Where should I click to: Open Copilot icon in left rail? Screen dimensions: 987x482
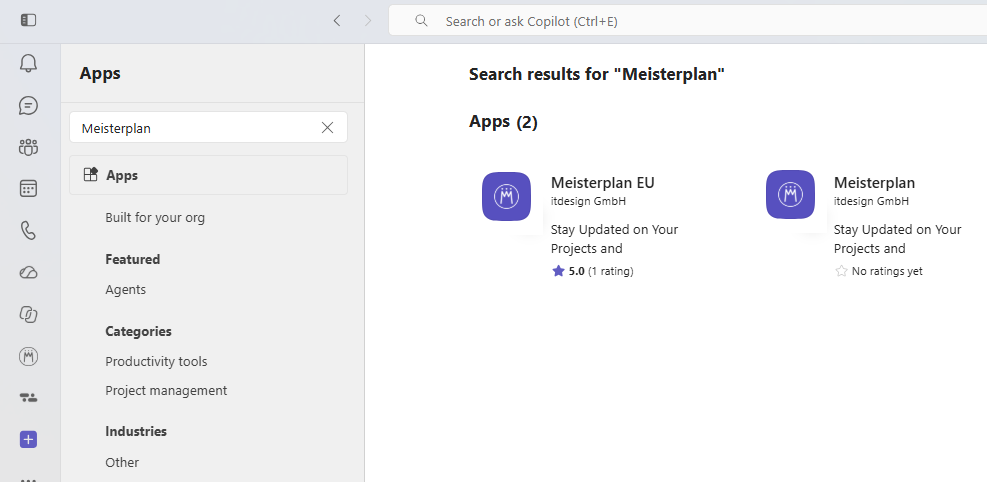(x=28, y=314)
